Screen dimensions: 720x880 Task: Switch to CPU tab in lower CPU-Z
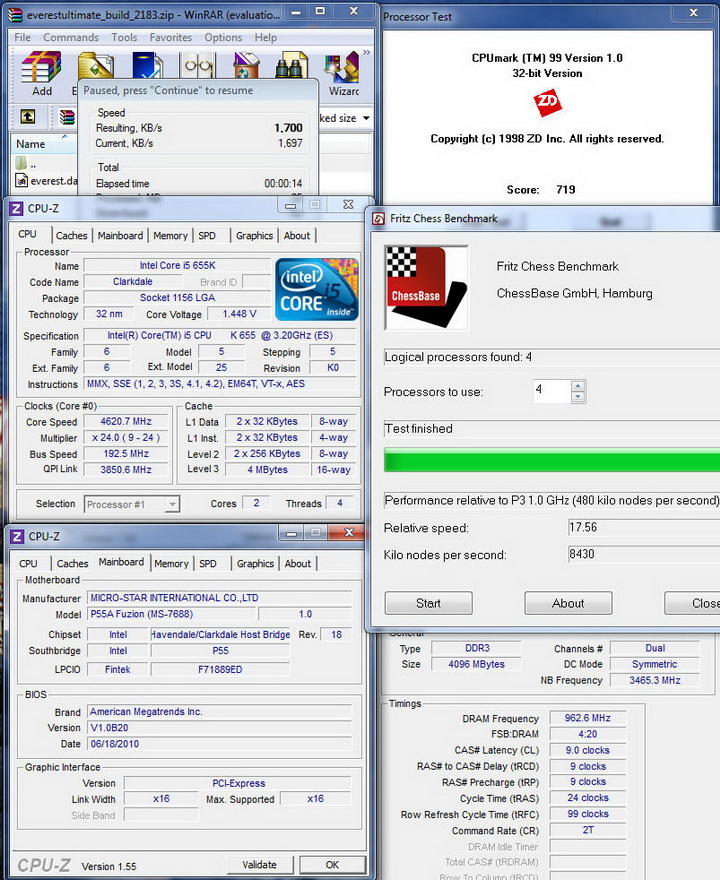coord(28,563)
